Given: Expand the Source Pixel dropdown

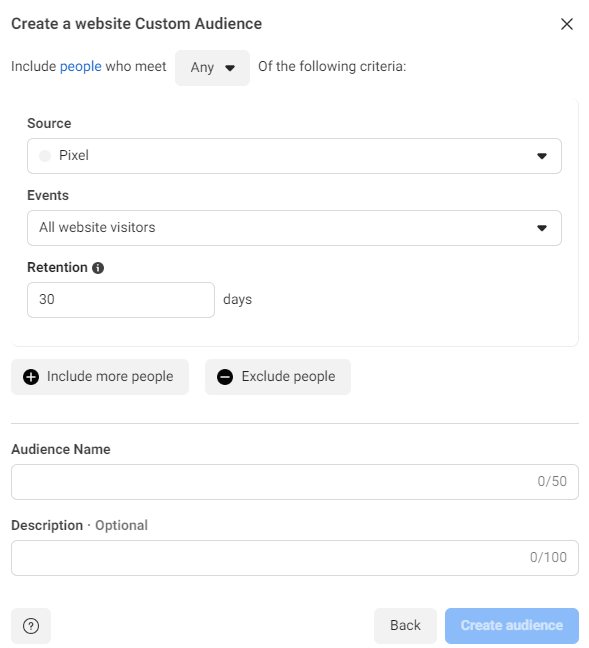Looking at the screenshot, I should 294,156.
